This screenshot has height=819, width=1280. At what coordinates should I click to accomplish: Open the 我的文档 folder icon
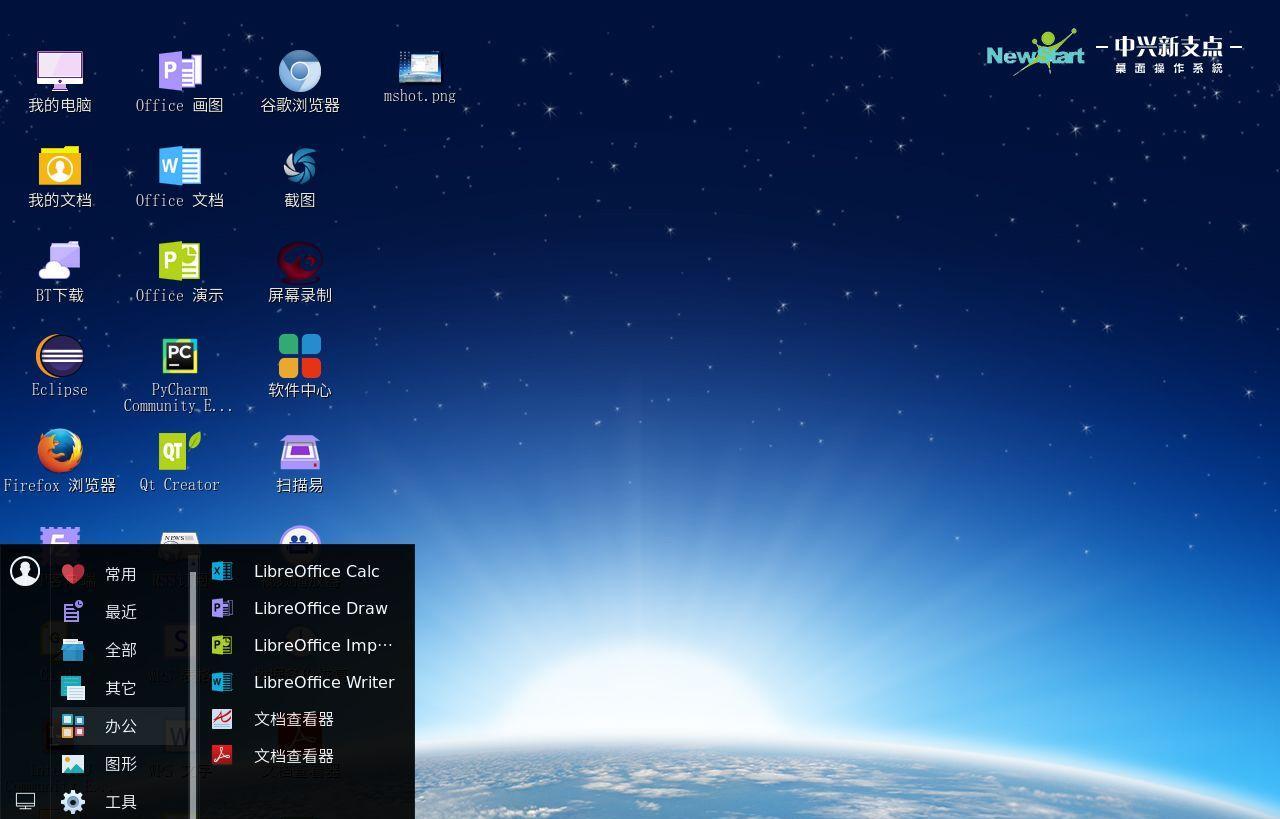click(60, 177)
